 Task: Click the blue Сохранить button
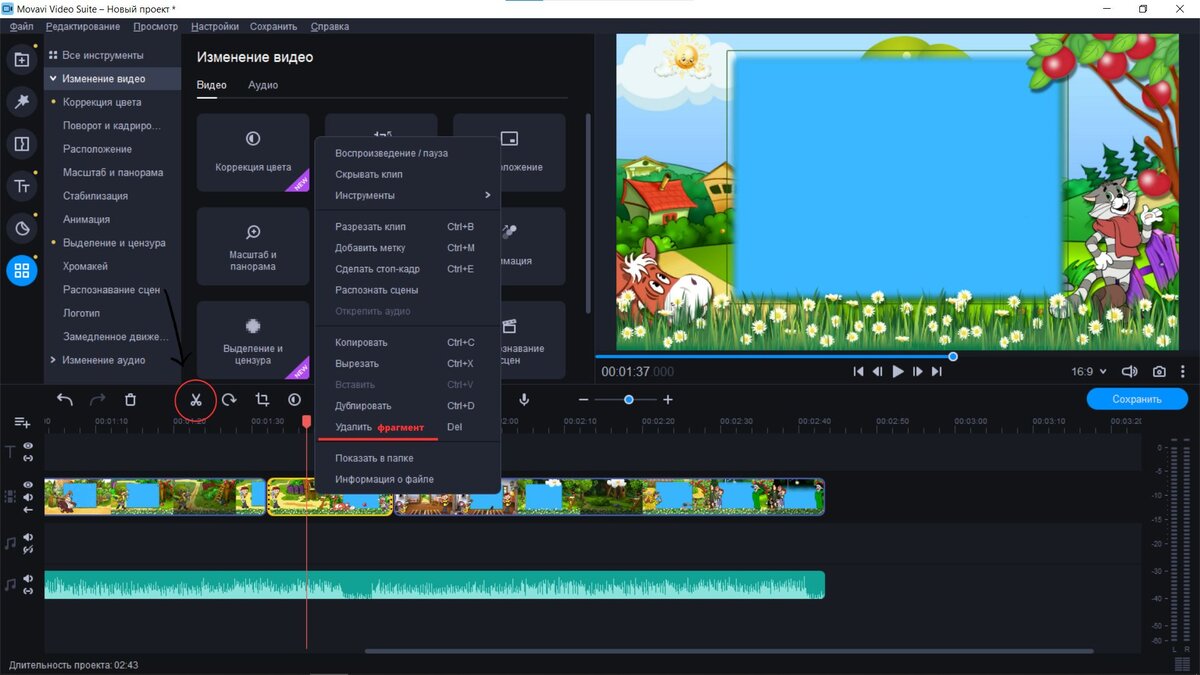(1137, 399)
